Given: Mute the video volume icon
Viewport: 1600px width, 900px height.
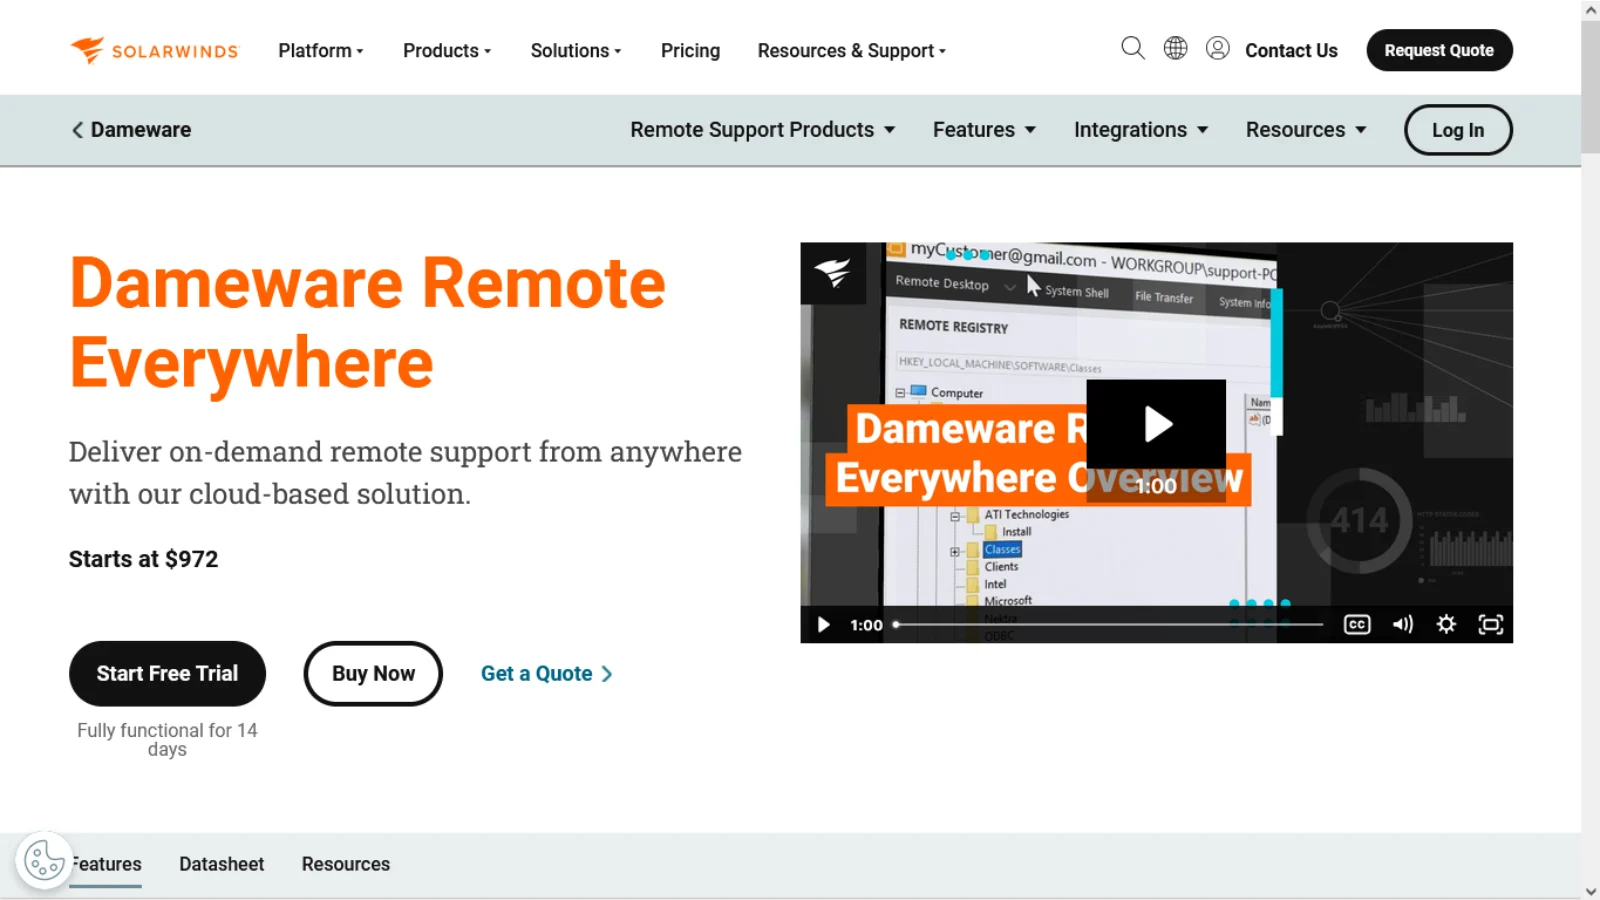Looking at the screenshot, I should [x=1402, y=625].
